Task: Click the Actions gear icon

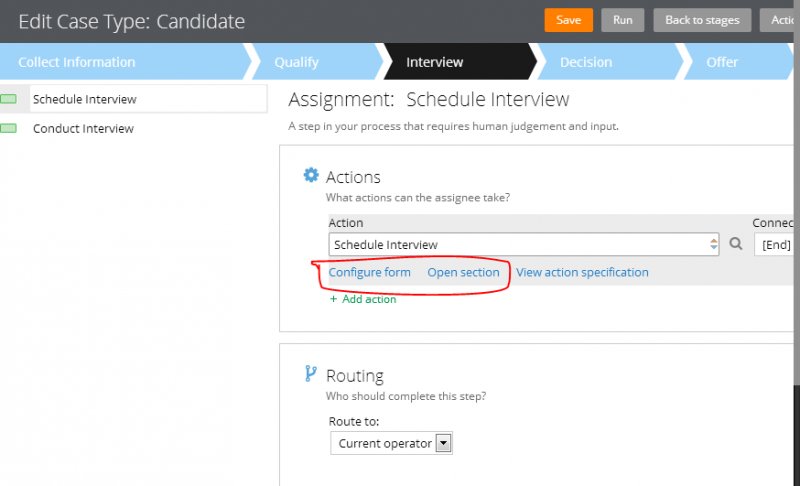Action: (311, 176)
